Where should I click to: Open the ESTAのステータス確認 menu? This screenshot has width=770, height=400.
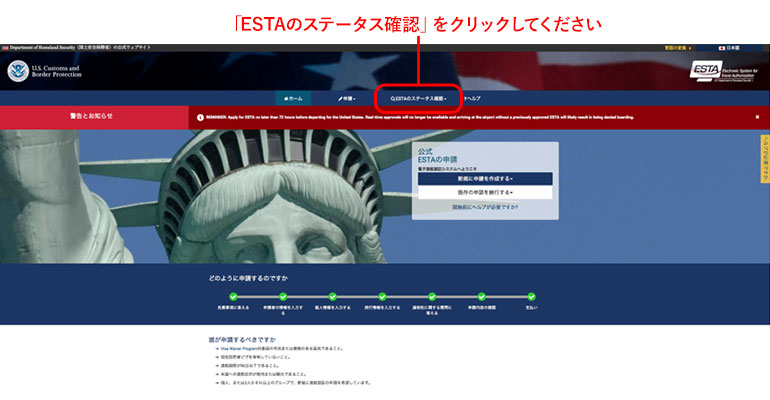point(418,99)
